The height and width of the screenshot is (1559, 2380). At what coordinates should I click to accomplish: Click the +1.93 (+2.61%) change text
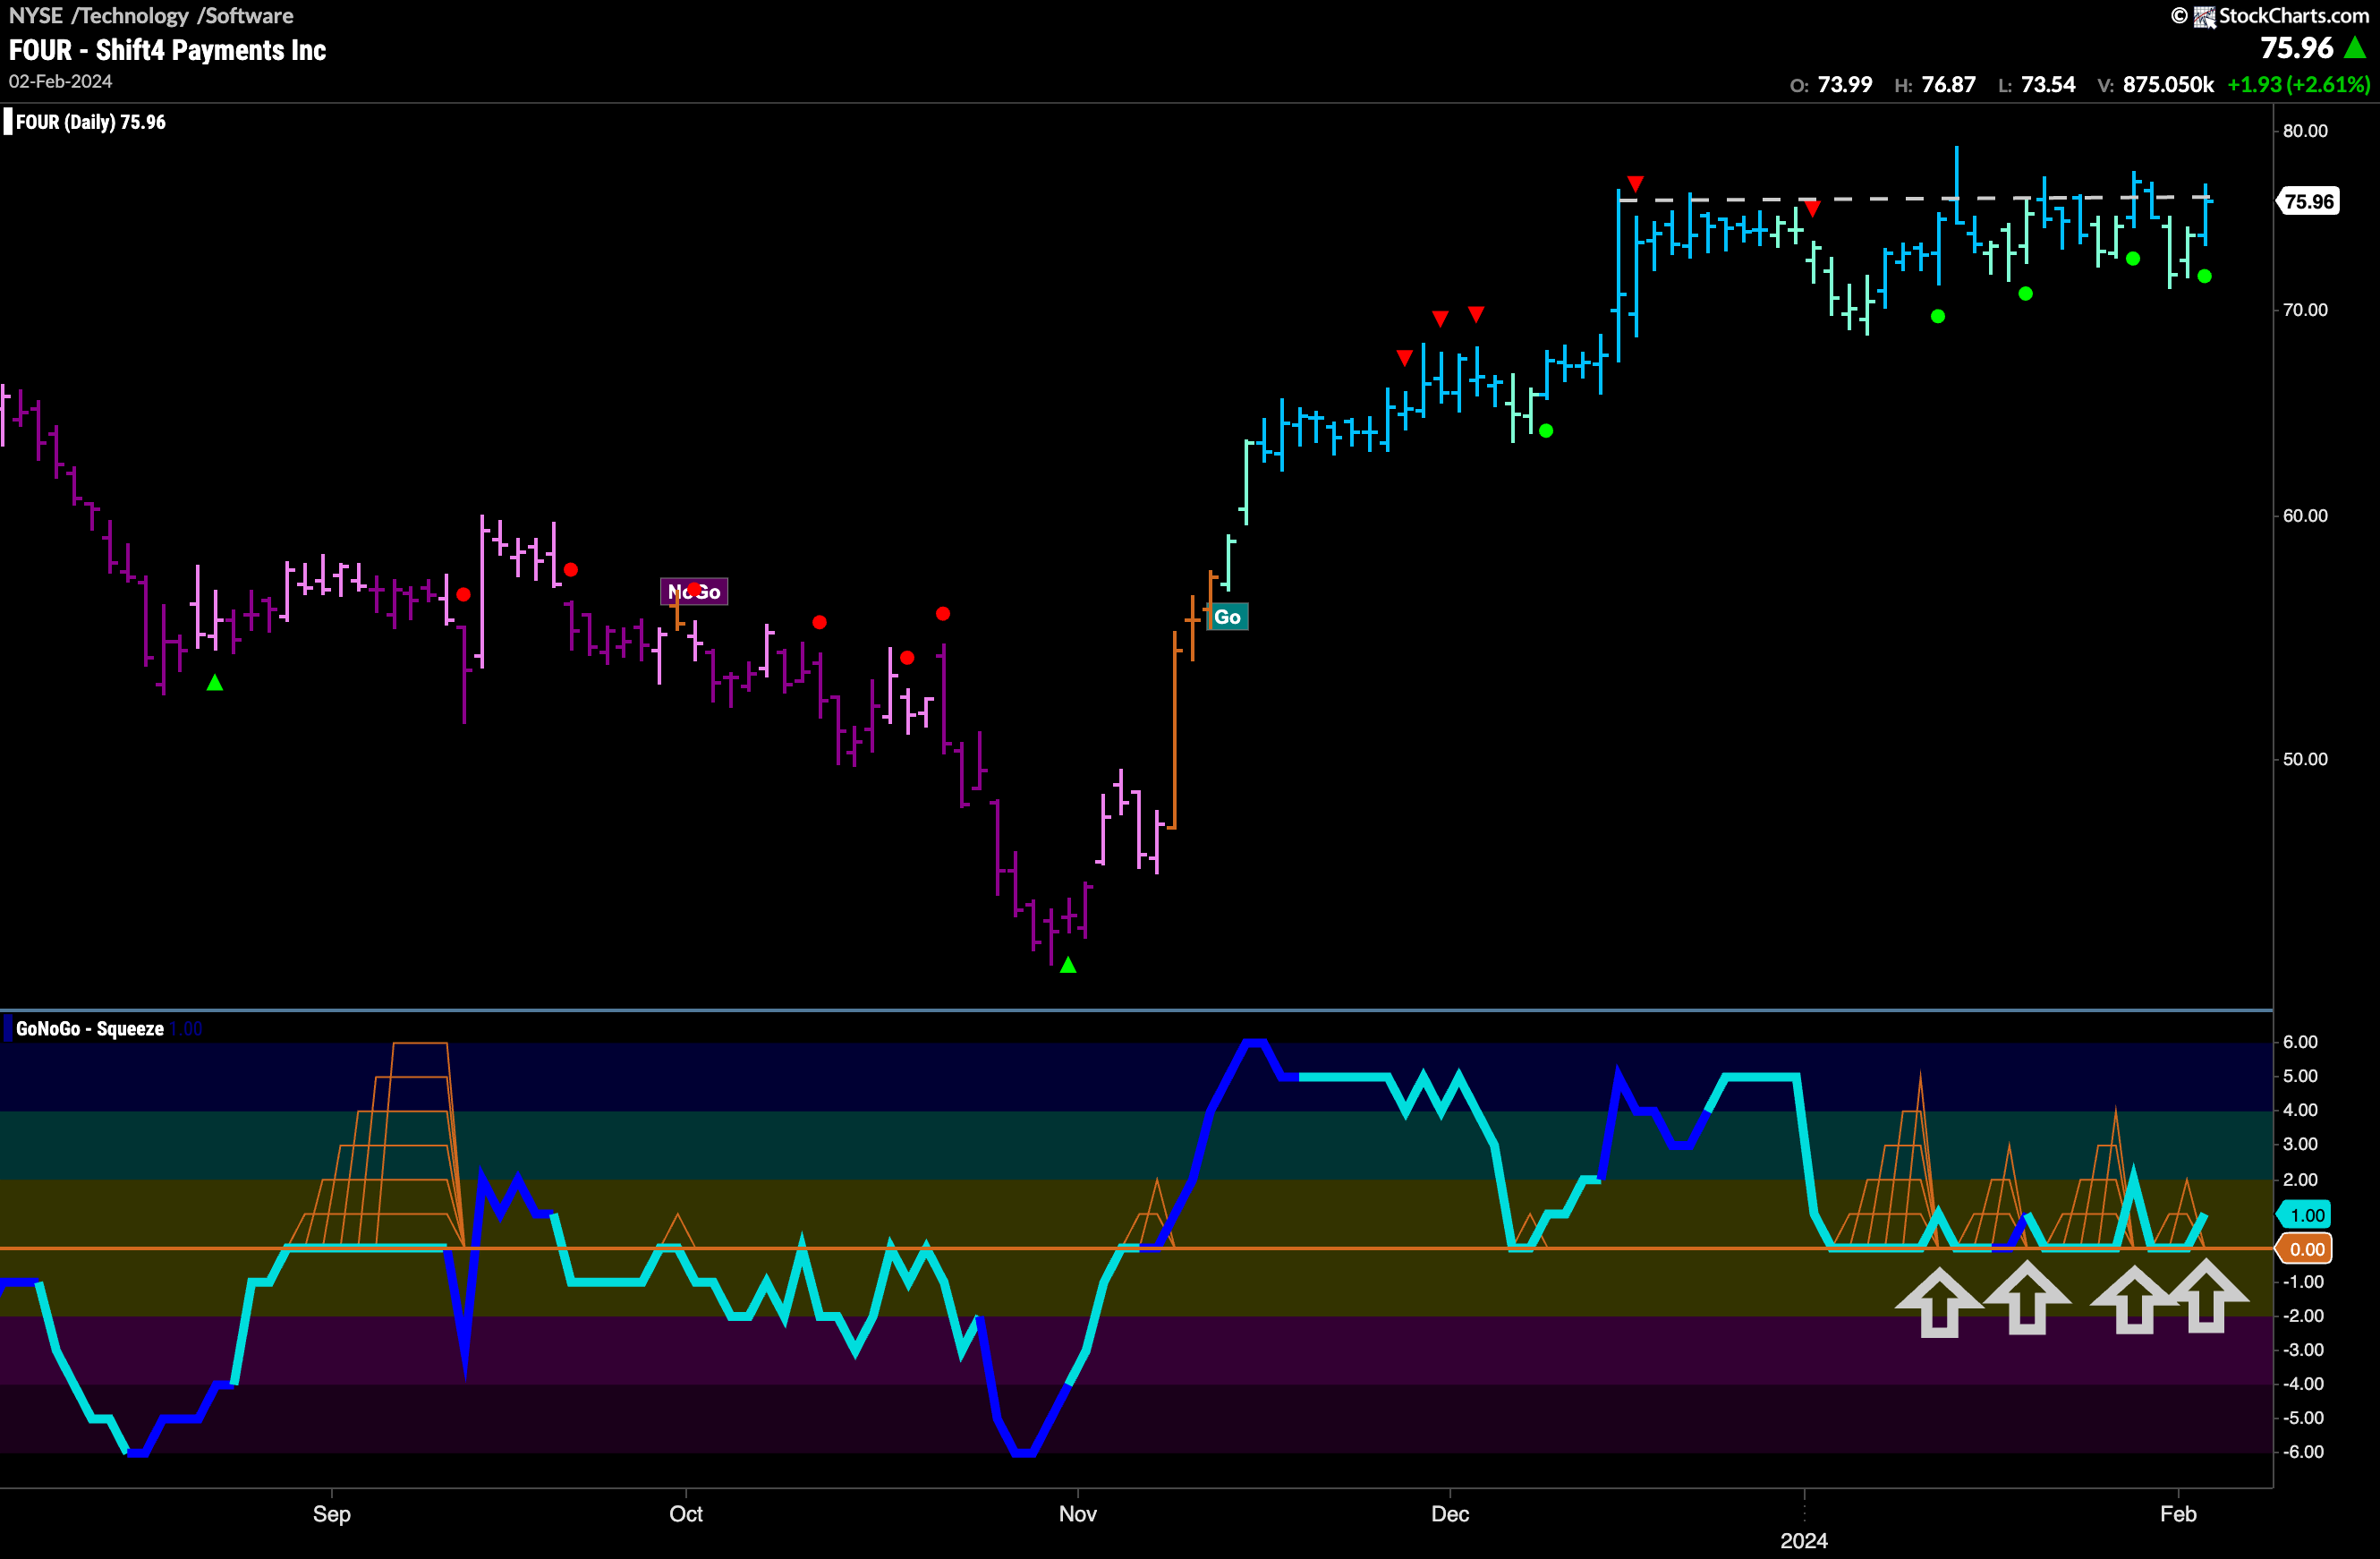click(2298, 85)
